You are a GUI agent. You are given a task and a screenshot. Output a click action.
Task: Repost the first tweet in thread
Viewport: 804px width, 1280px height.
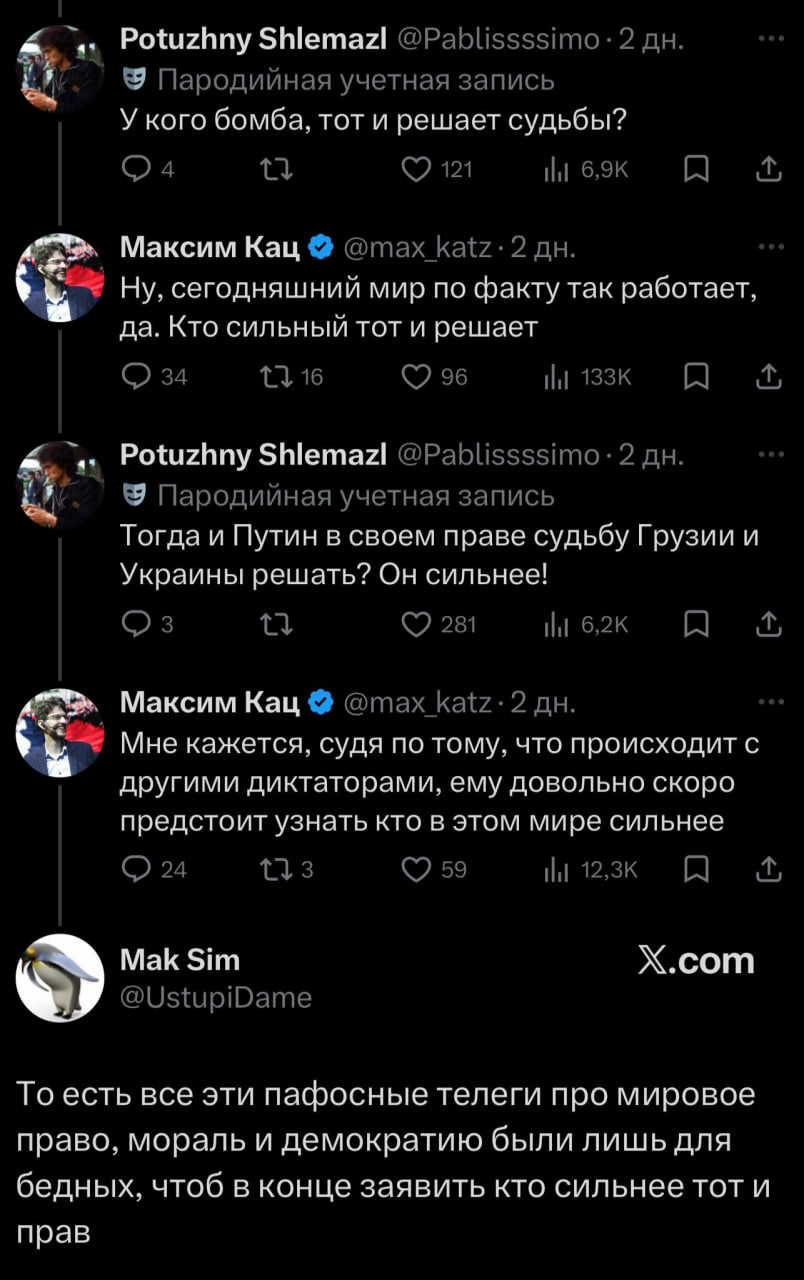tap(272, 171)
